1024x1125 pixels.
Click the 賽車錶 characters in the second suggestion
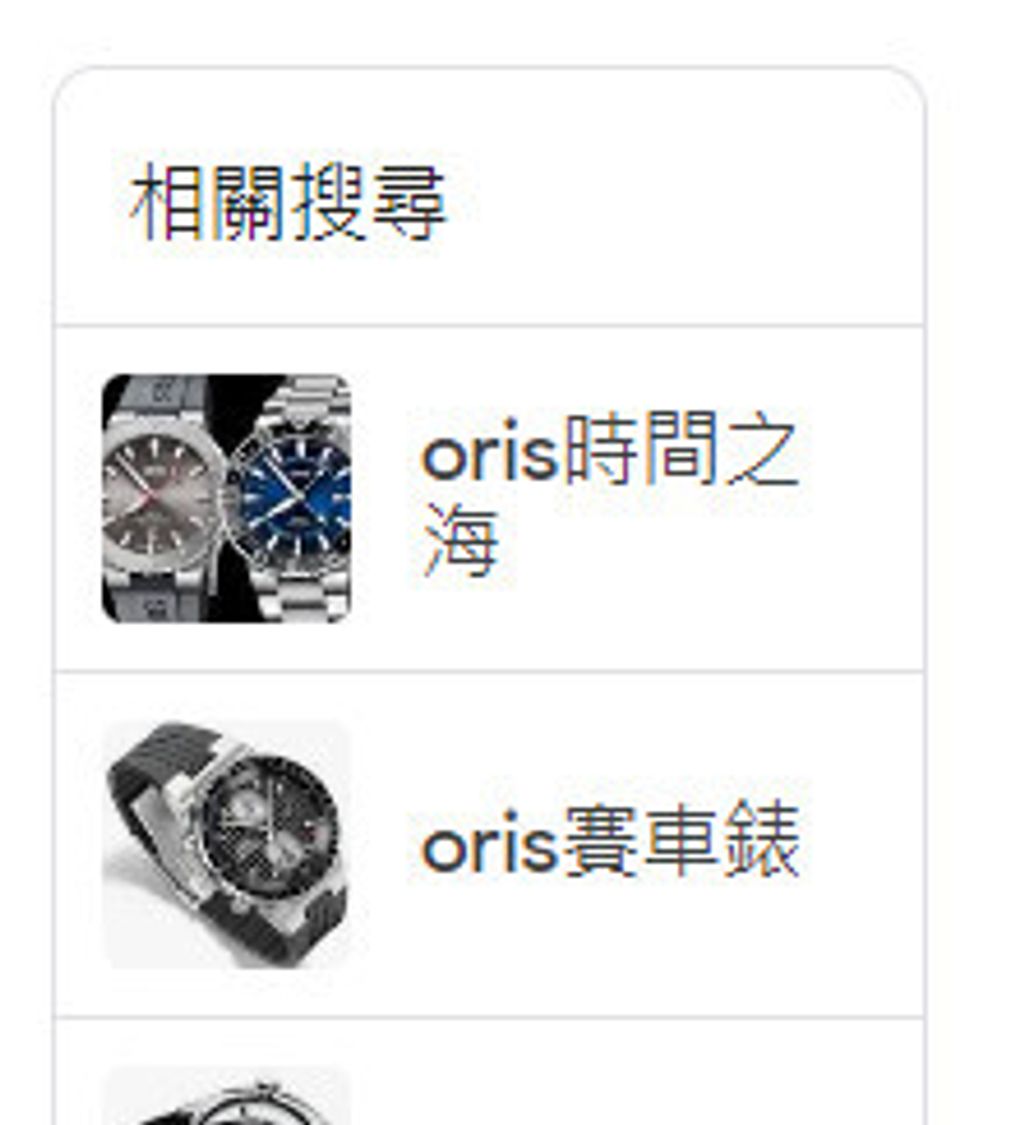tap(680, 841)
